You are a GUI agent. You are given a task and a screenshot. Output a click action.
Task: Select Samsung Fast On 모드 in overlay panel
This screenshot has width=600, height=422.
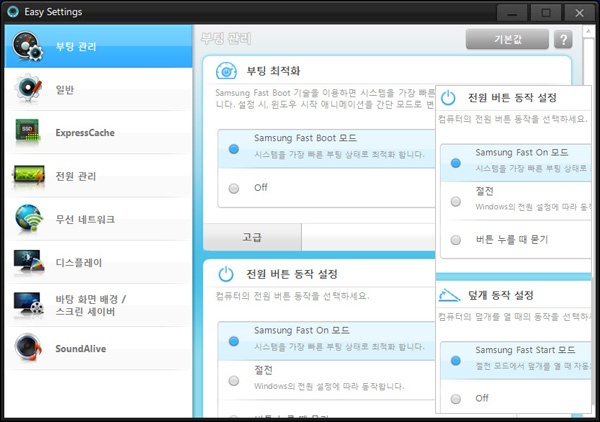pos(455,163)
